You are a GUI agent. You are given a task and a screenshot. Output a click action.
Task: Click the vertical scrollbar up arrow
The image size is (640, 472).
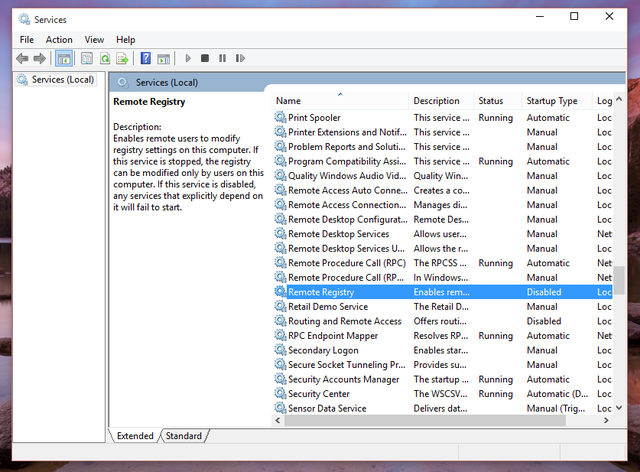619,99
